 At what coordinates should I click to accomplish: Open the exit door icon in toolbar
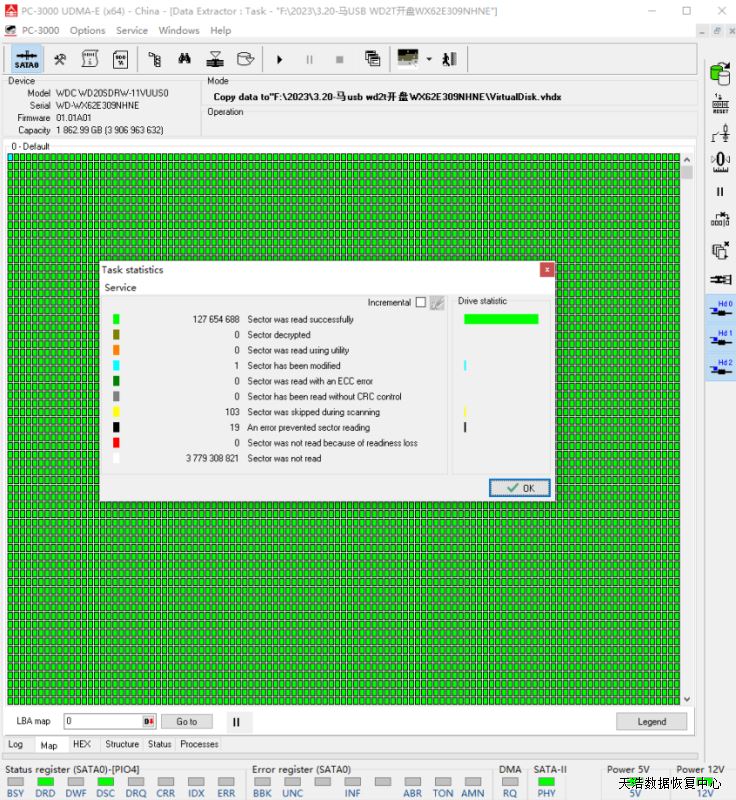(449, 59)
